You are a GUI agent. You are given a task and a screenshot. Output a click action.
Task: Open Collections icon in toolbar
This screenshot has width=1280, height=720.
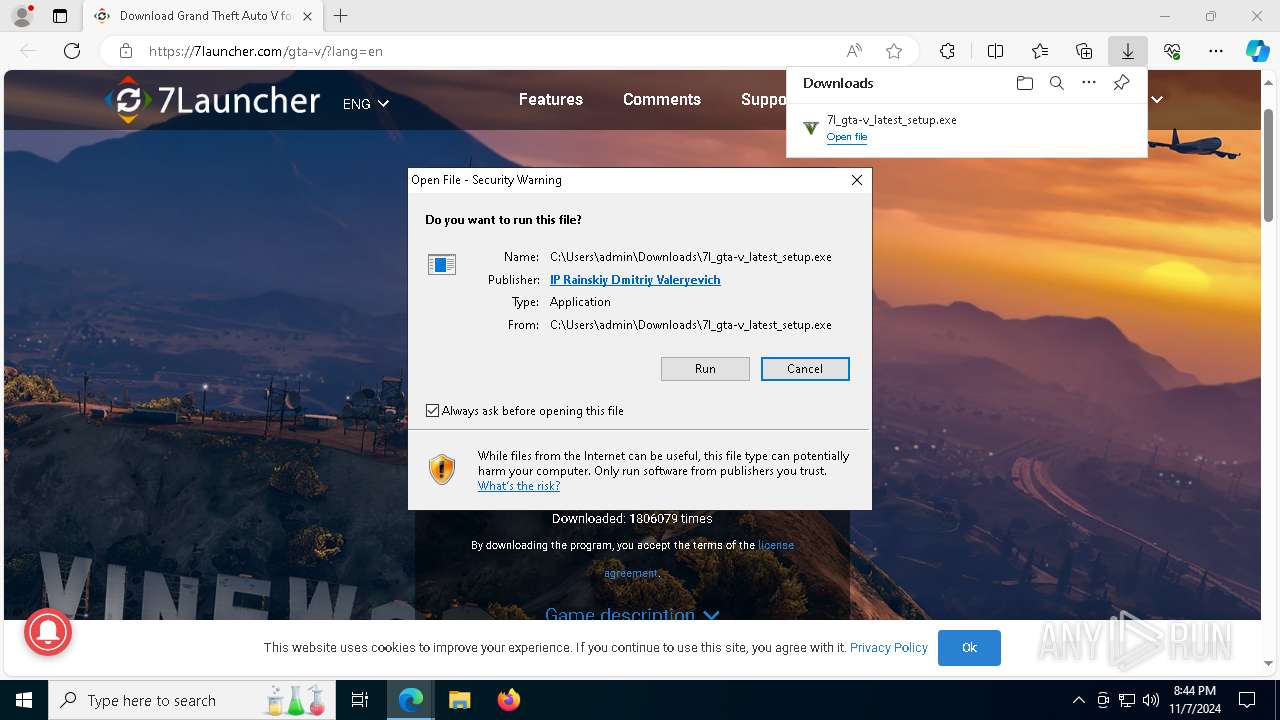[1084, 51]
